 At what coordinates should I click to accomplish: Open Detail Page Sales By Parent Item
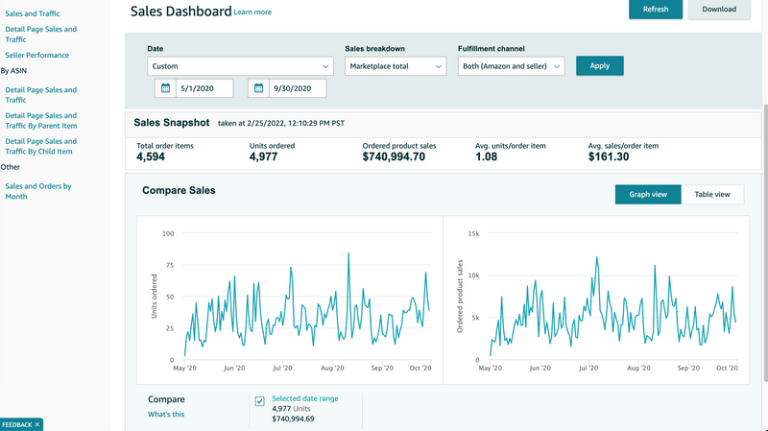click(40, 120)
